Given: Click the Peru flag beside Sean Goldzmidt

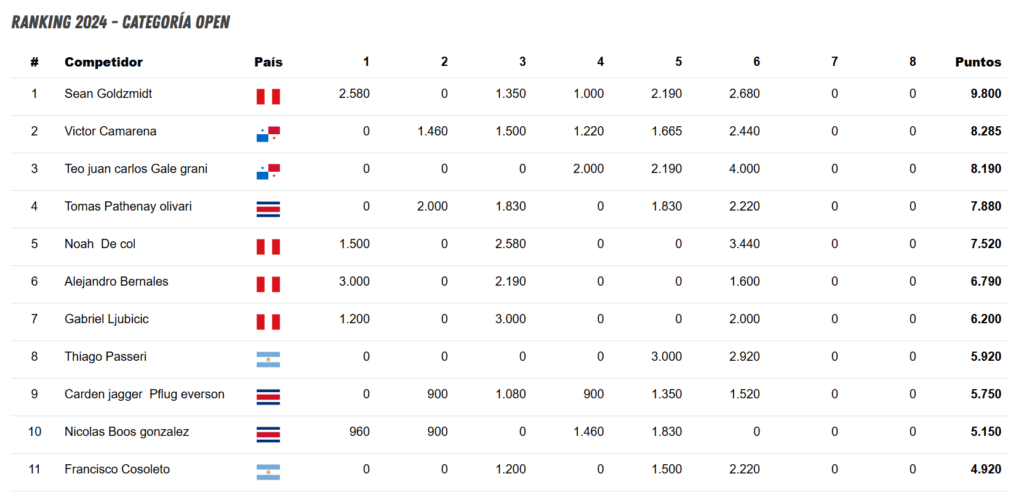Looking at the screenshot, I should (x=268, y=97).
